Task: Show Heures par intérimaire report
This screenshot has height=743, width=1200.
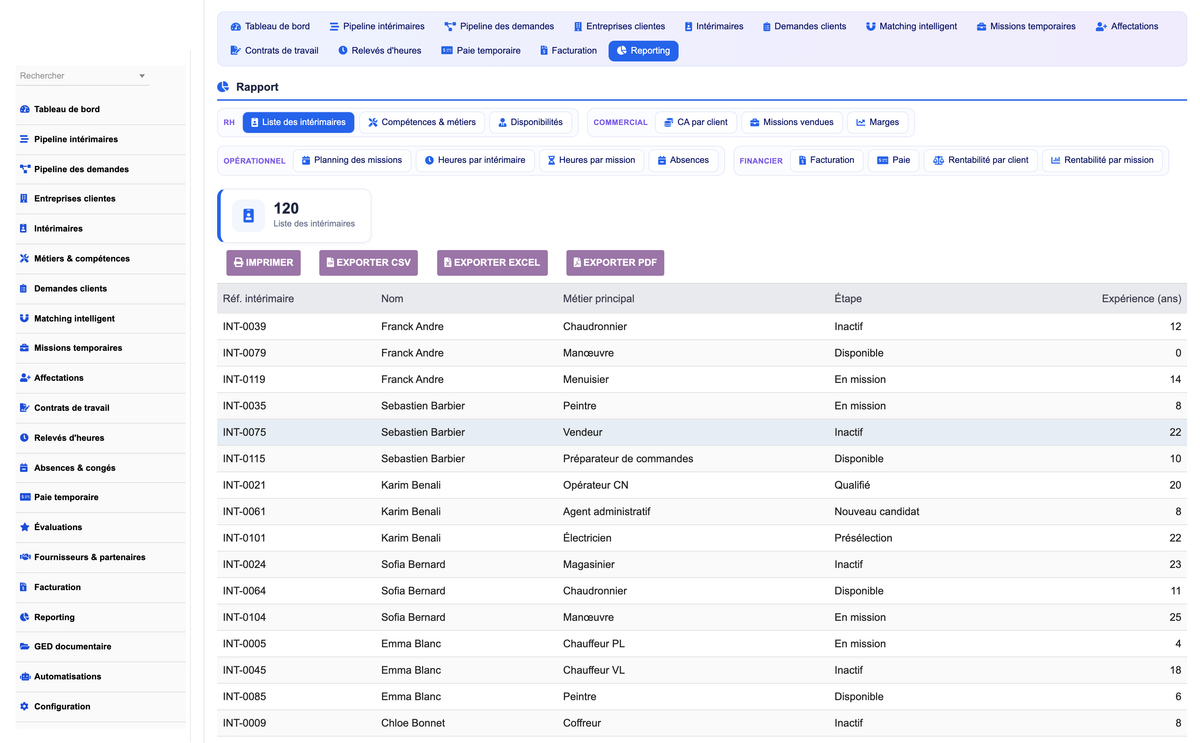Action: pos(475,160)
